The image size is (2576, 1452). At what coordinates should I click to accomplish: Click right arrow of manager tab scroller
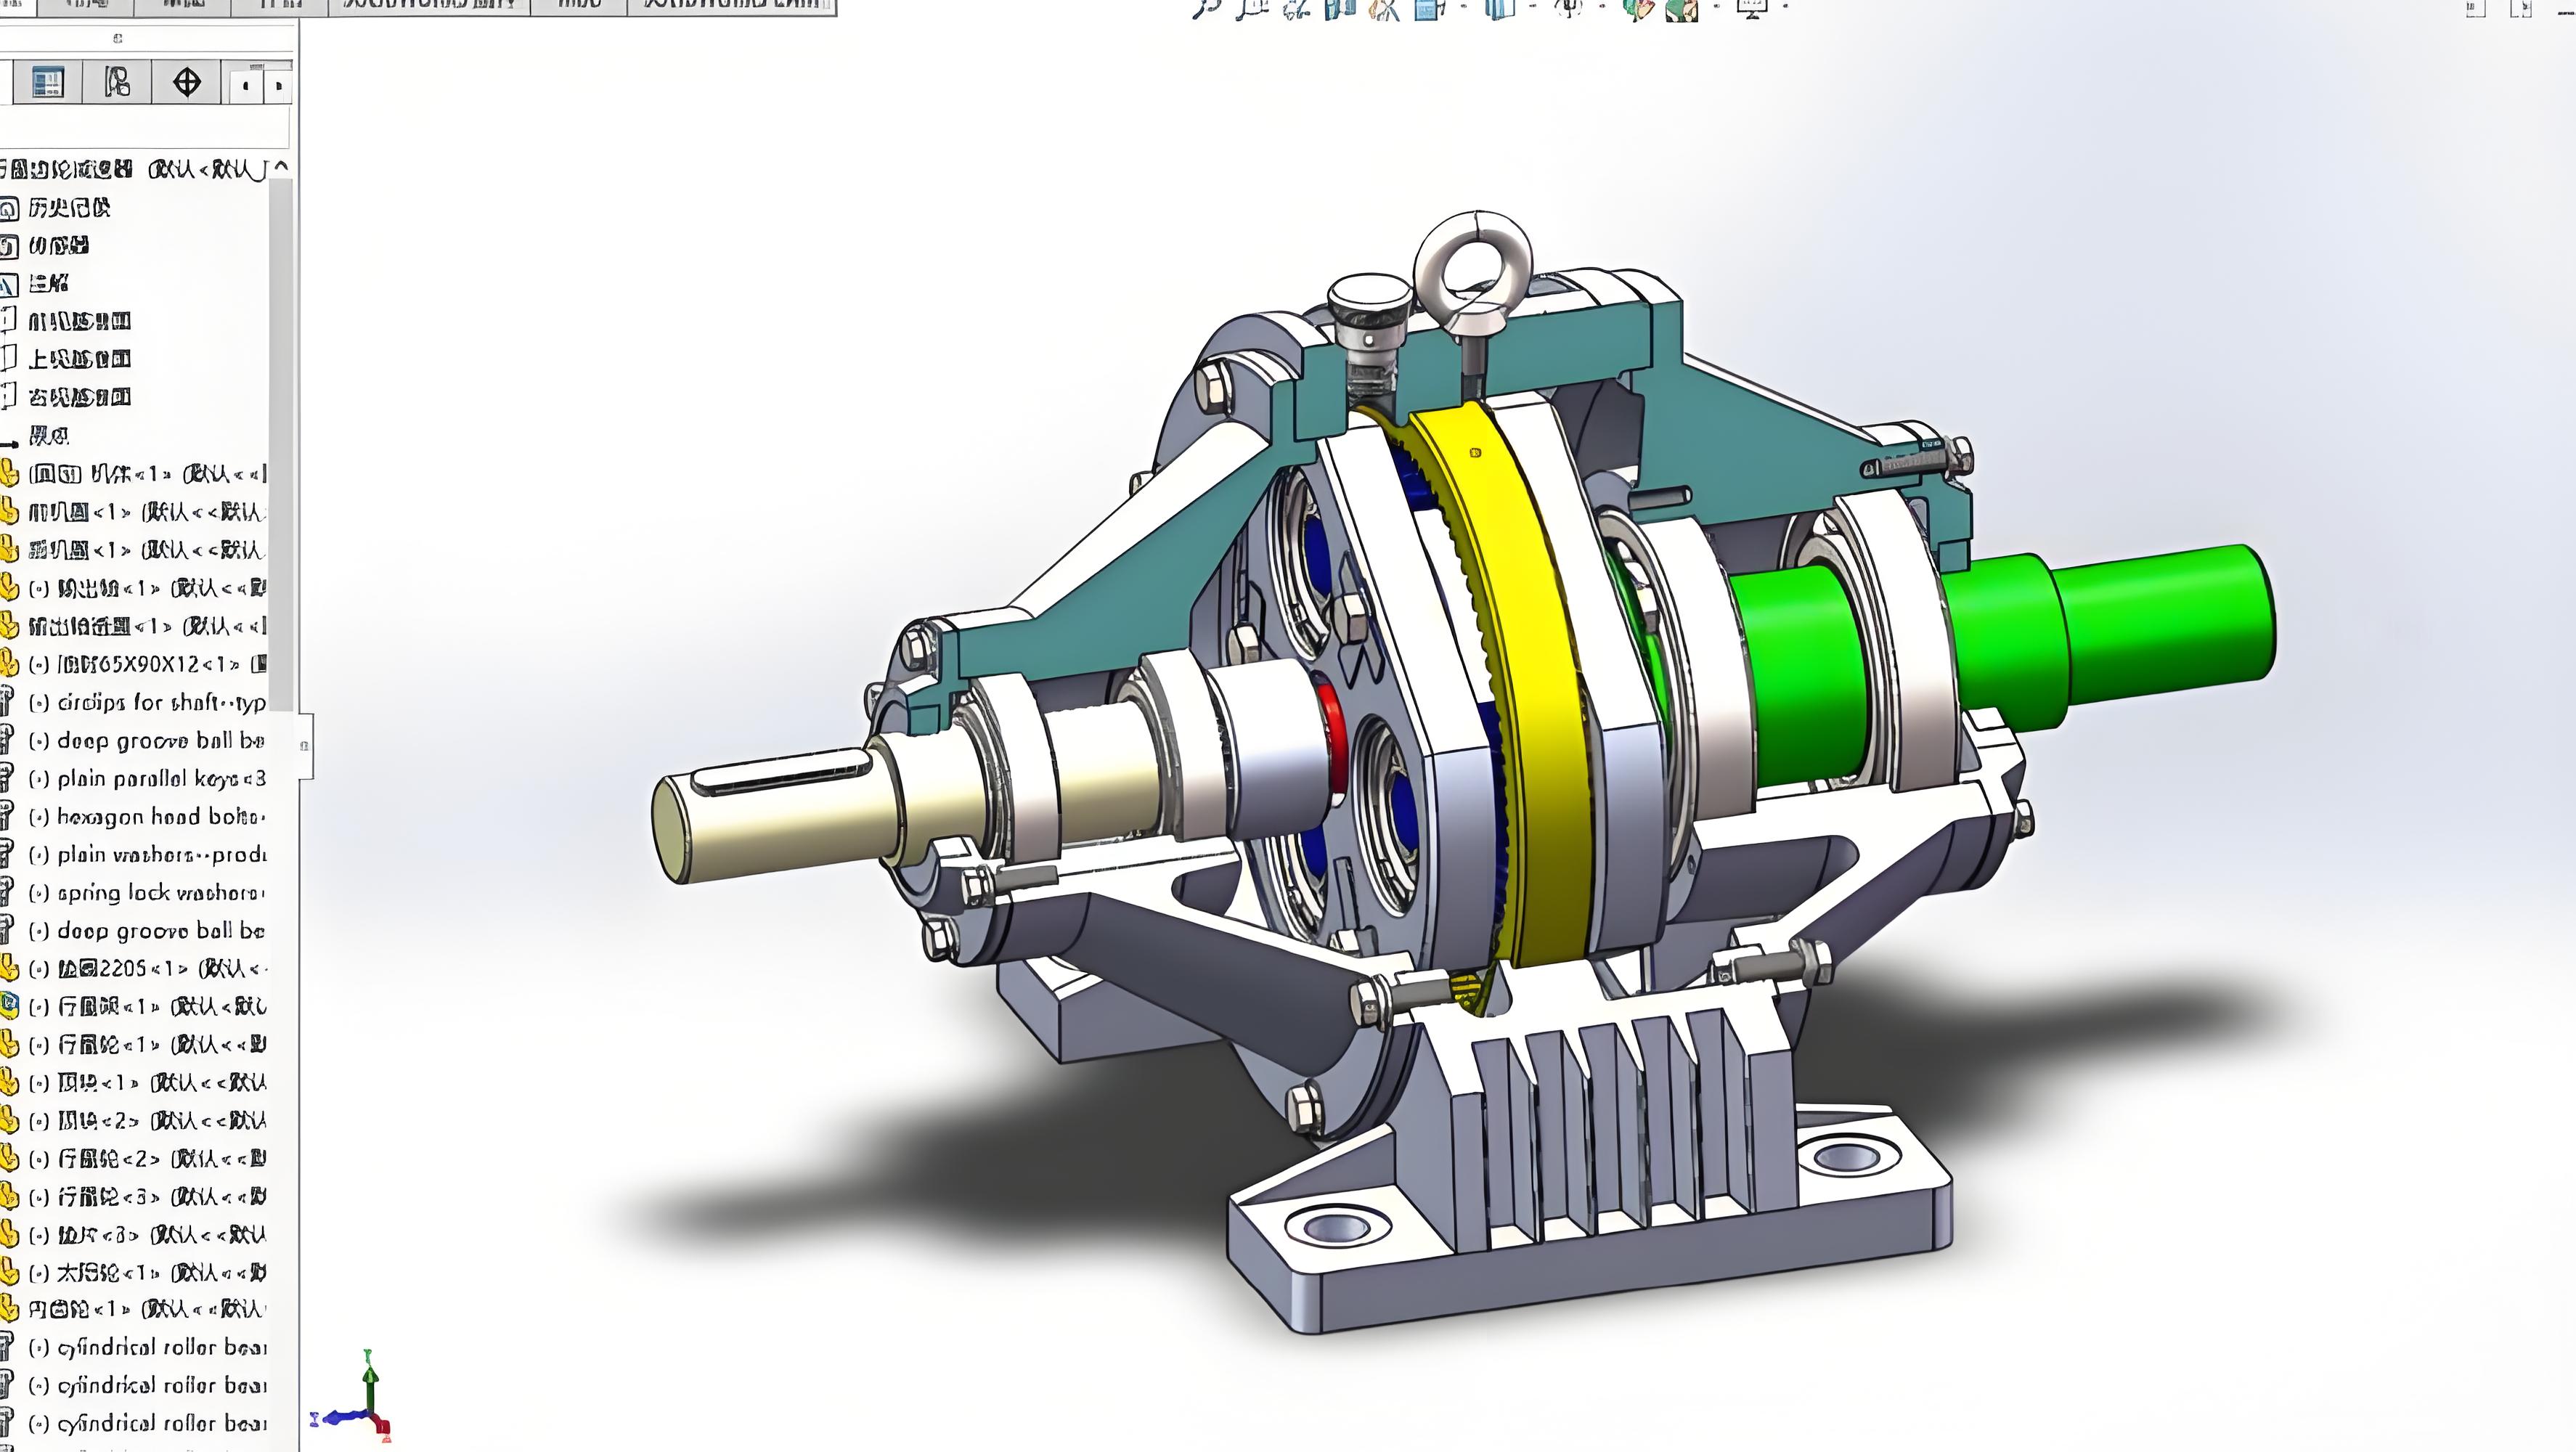pyautogui.click(x=279, y=87)
